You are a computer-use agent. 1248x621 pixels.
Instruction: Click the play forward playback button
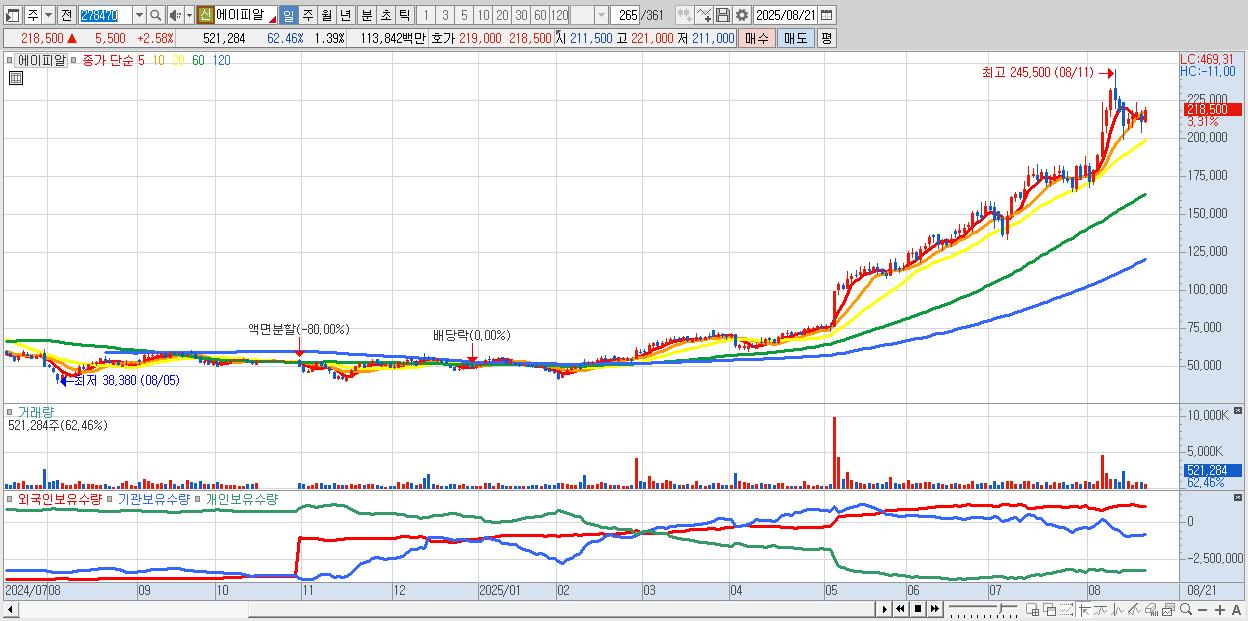[x=885, y=609]
